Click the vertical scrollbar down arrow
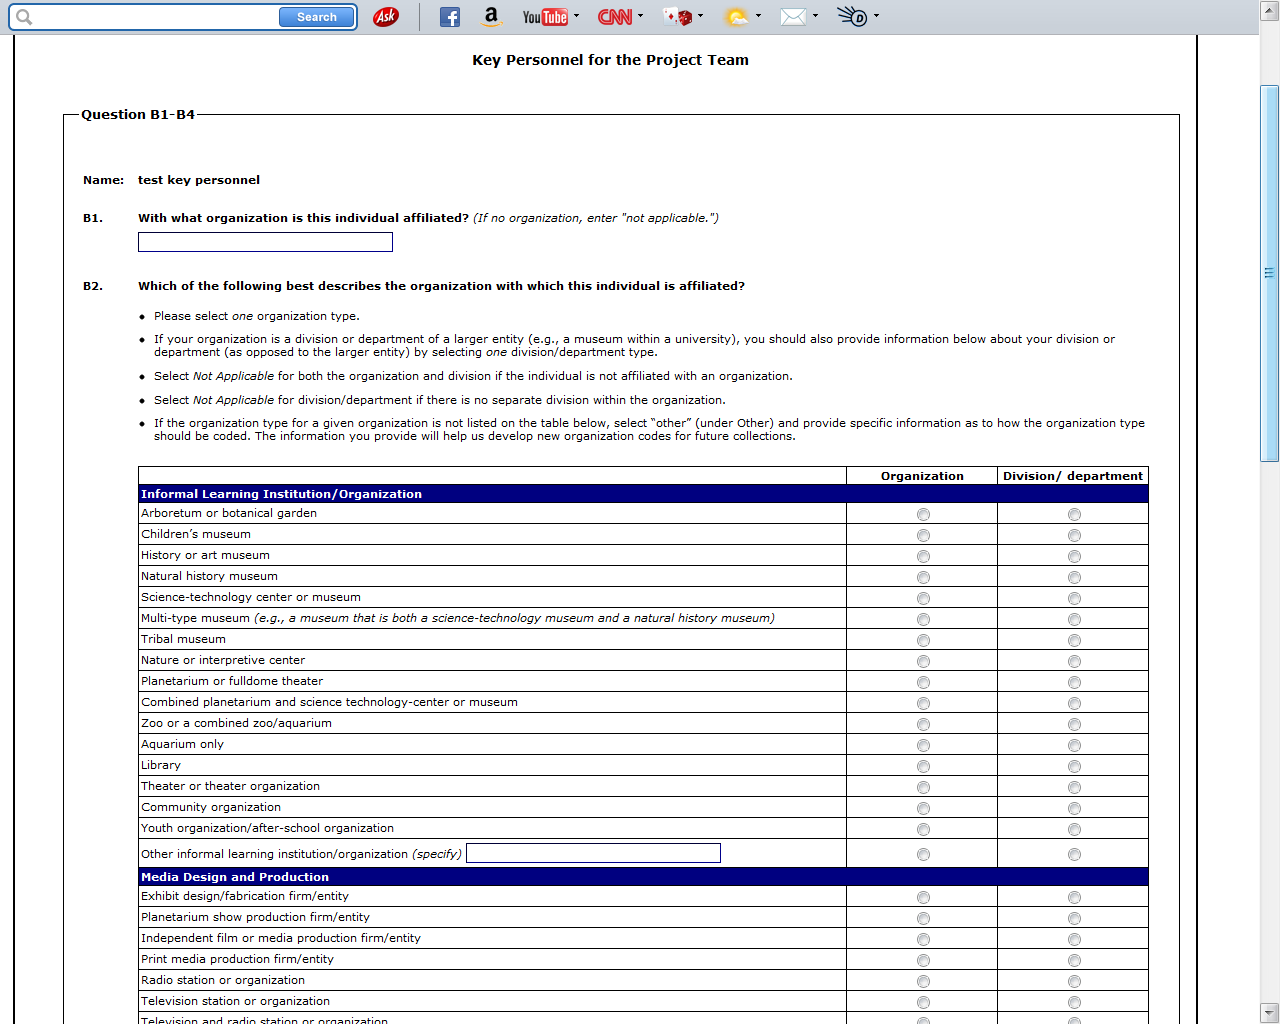 click(1270, 1013)
